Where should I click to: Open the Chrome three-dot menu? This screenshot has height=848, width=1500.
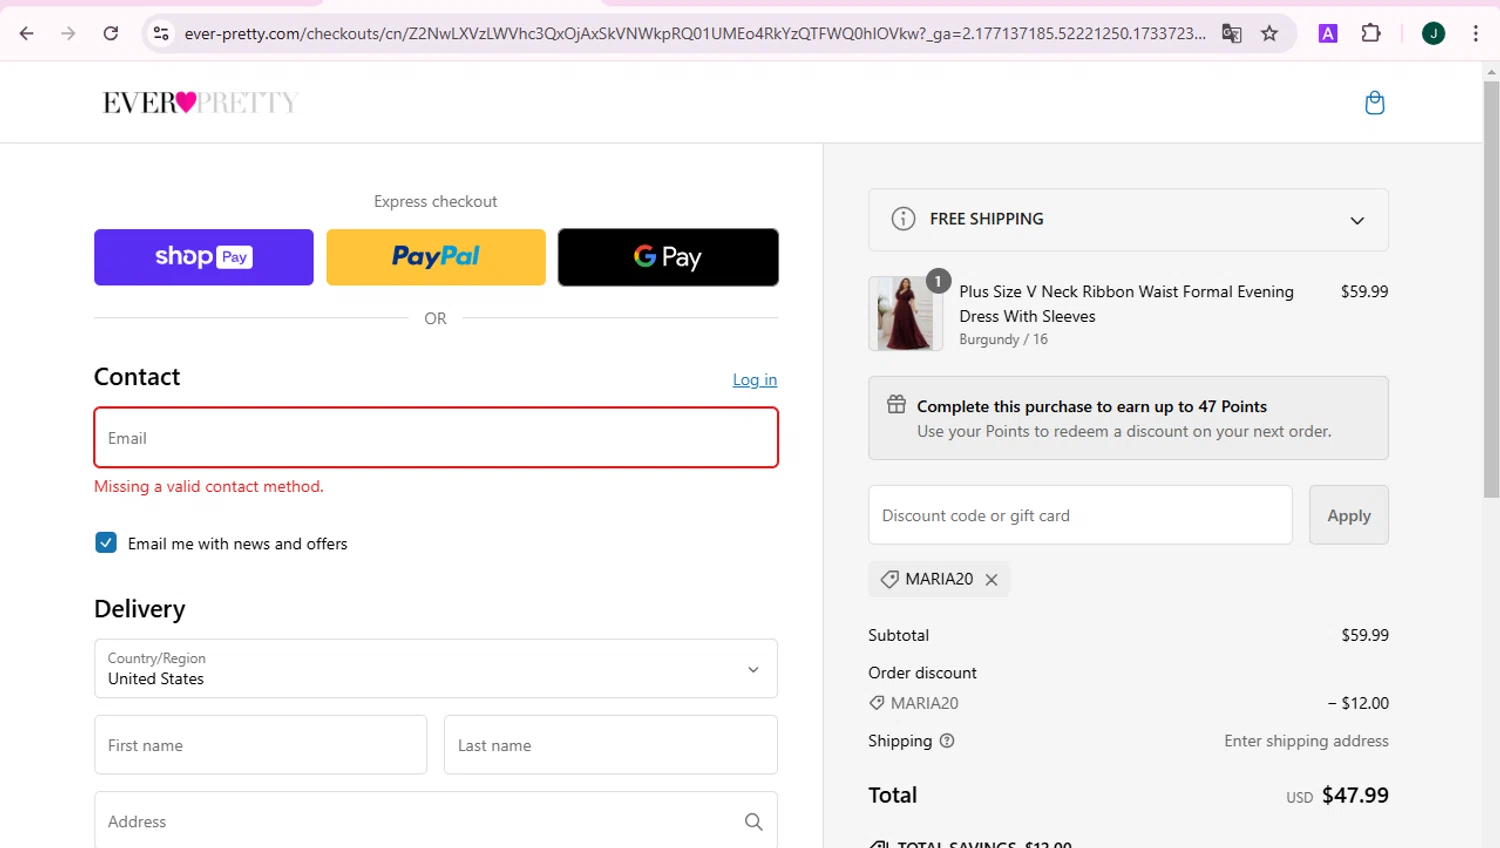pyautogui.click(x=1476, y=33)
